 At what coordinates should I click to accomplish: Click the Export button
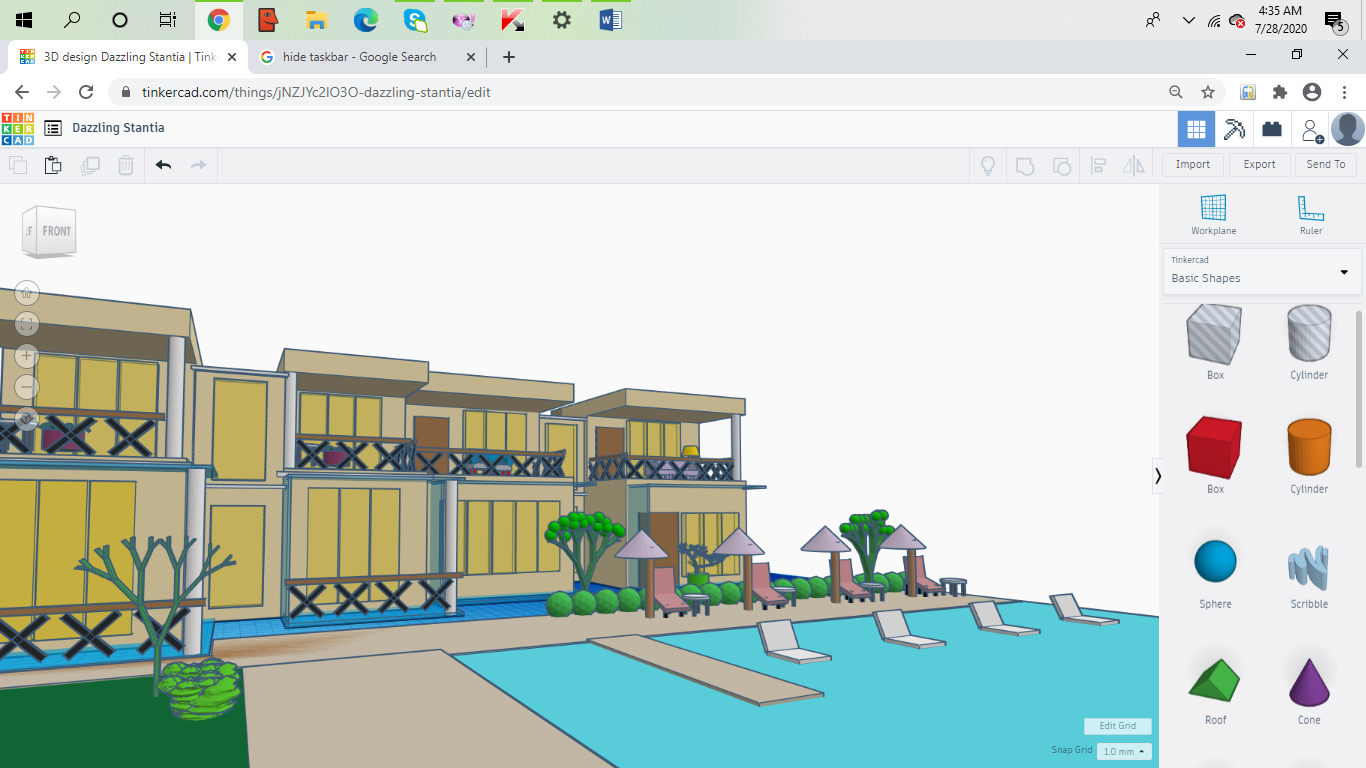tap(1259, 165)
